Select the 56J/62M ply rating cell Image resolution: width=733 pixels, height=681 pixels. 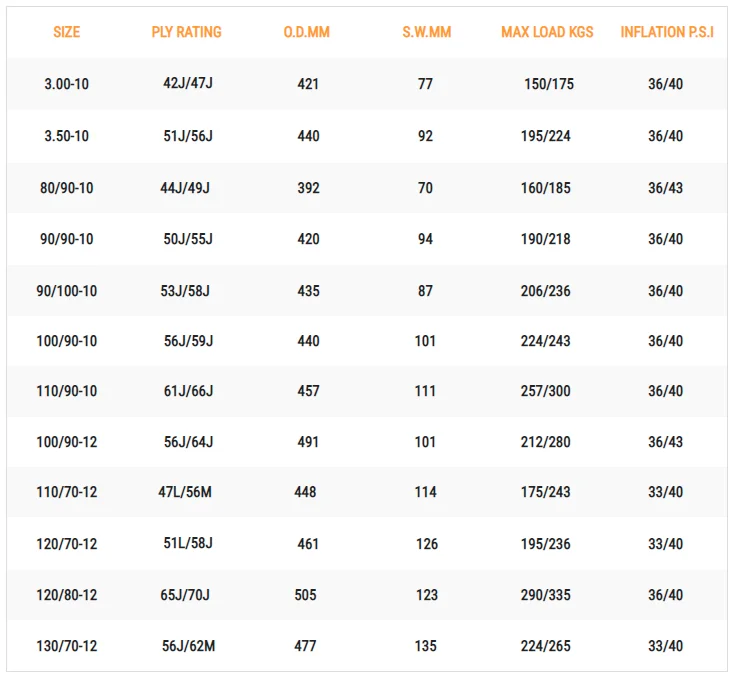click(188, 646)
